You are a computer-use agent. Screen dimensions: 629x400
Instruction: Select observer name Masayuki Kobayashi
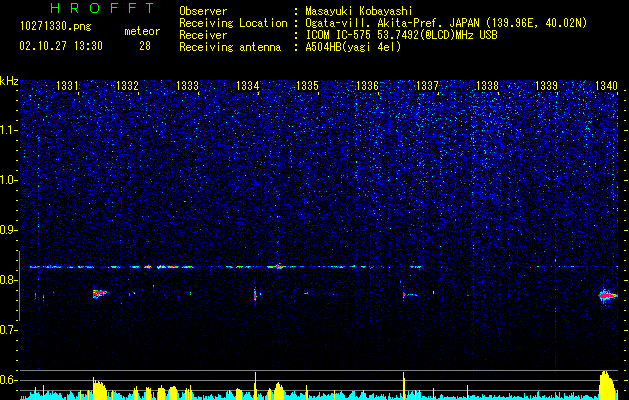(x=358, y=11)
